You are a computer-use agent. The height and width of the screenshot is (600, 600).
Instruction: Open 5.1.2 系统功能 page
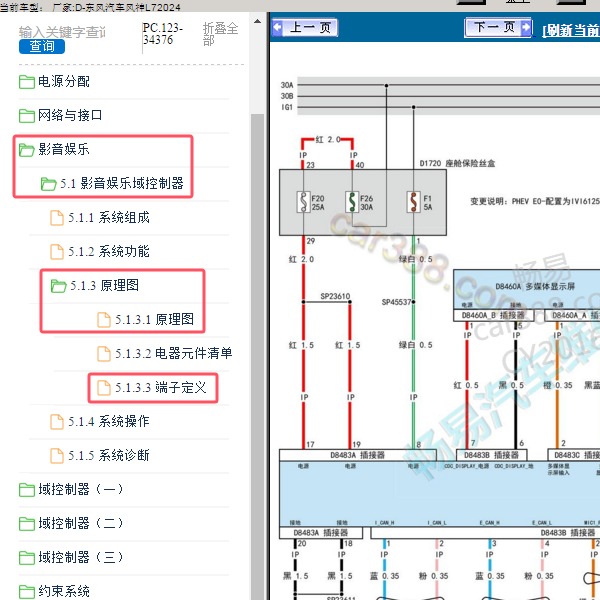[x=109, y=251]
